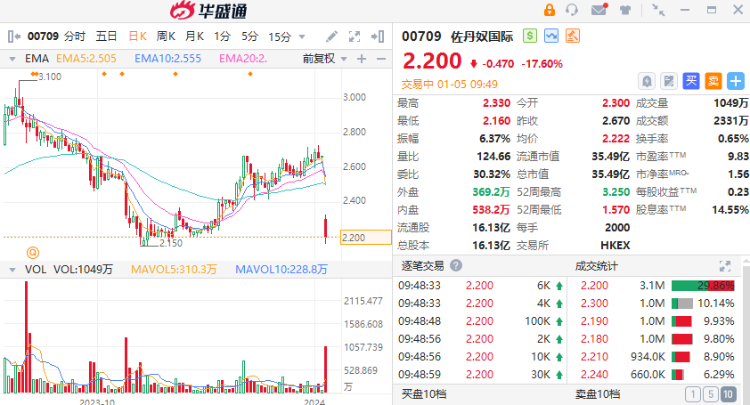Expand the EMA indicator dropdown
Screen dimensions: 750x405
12,59
